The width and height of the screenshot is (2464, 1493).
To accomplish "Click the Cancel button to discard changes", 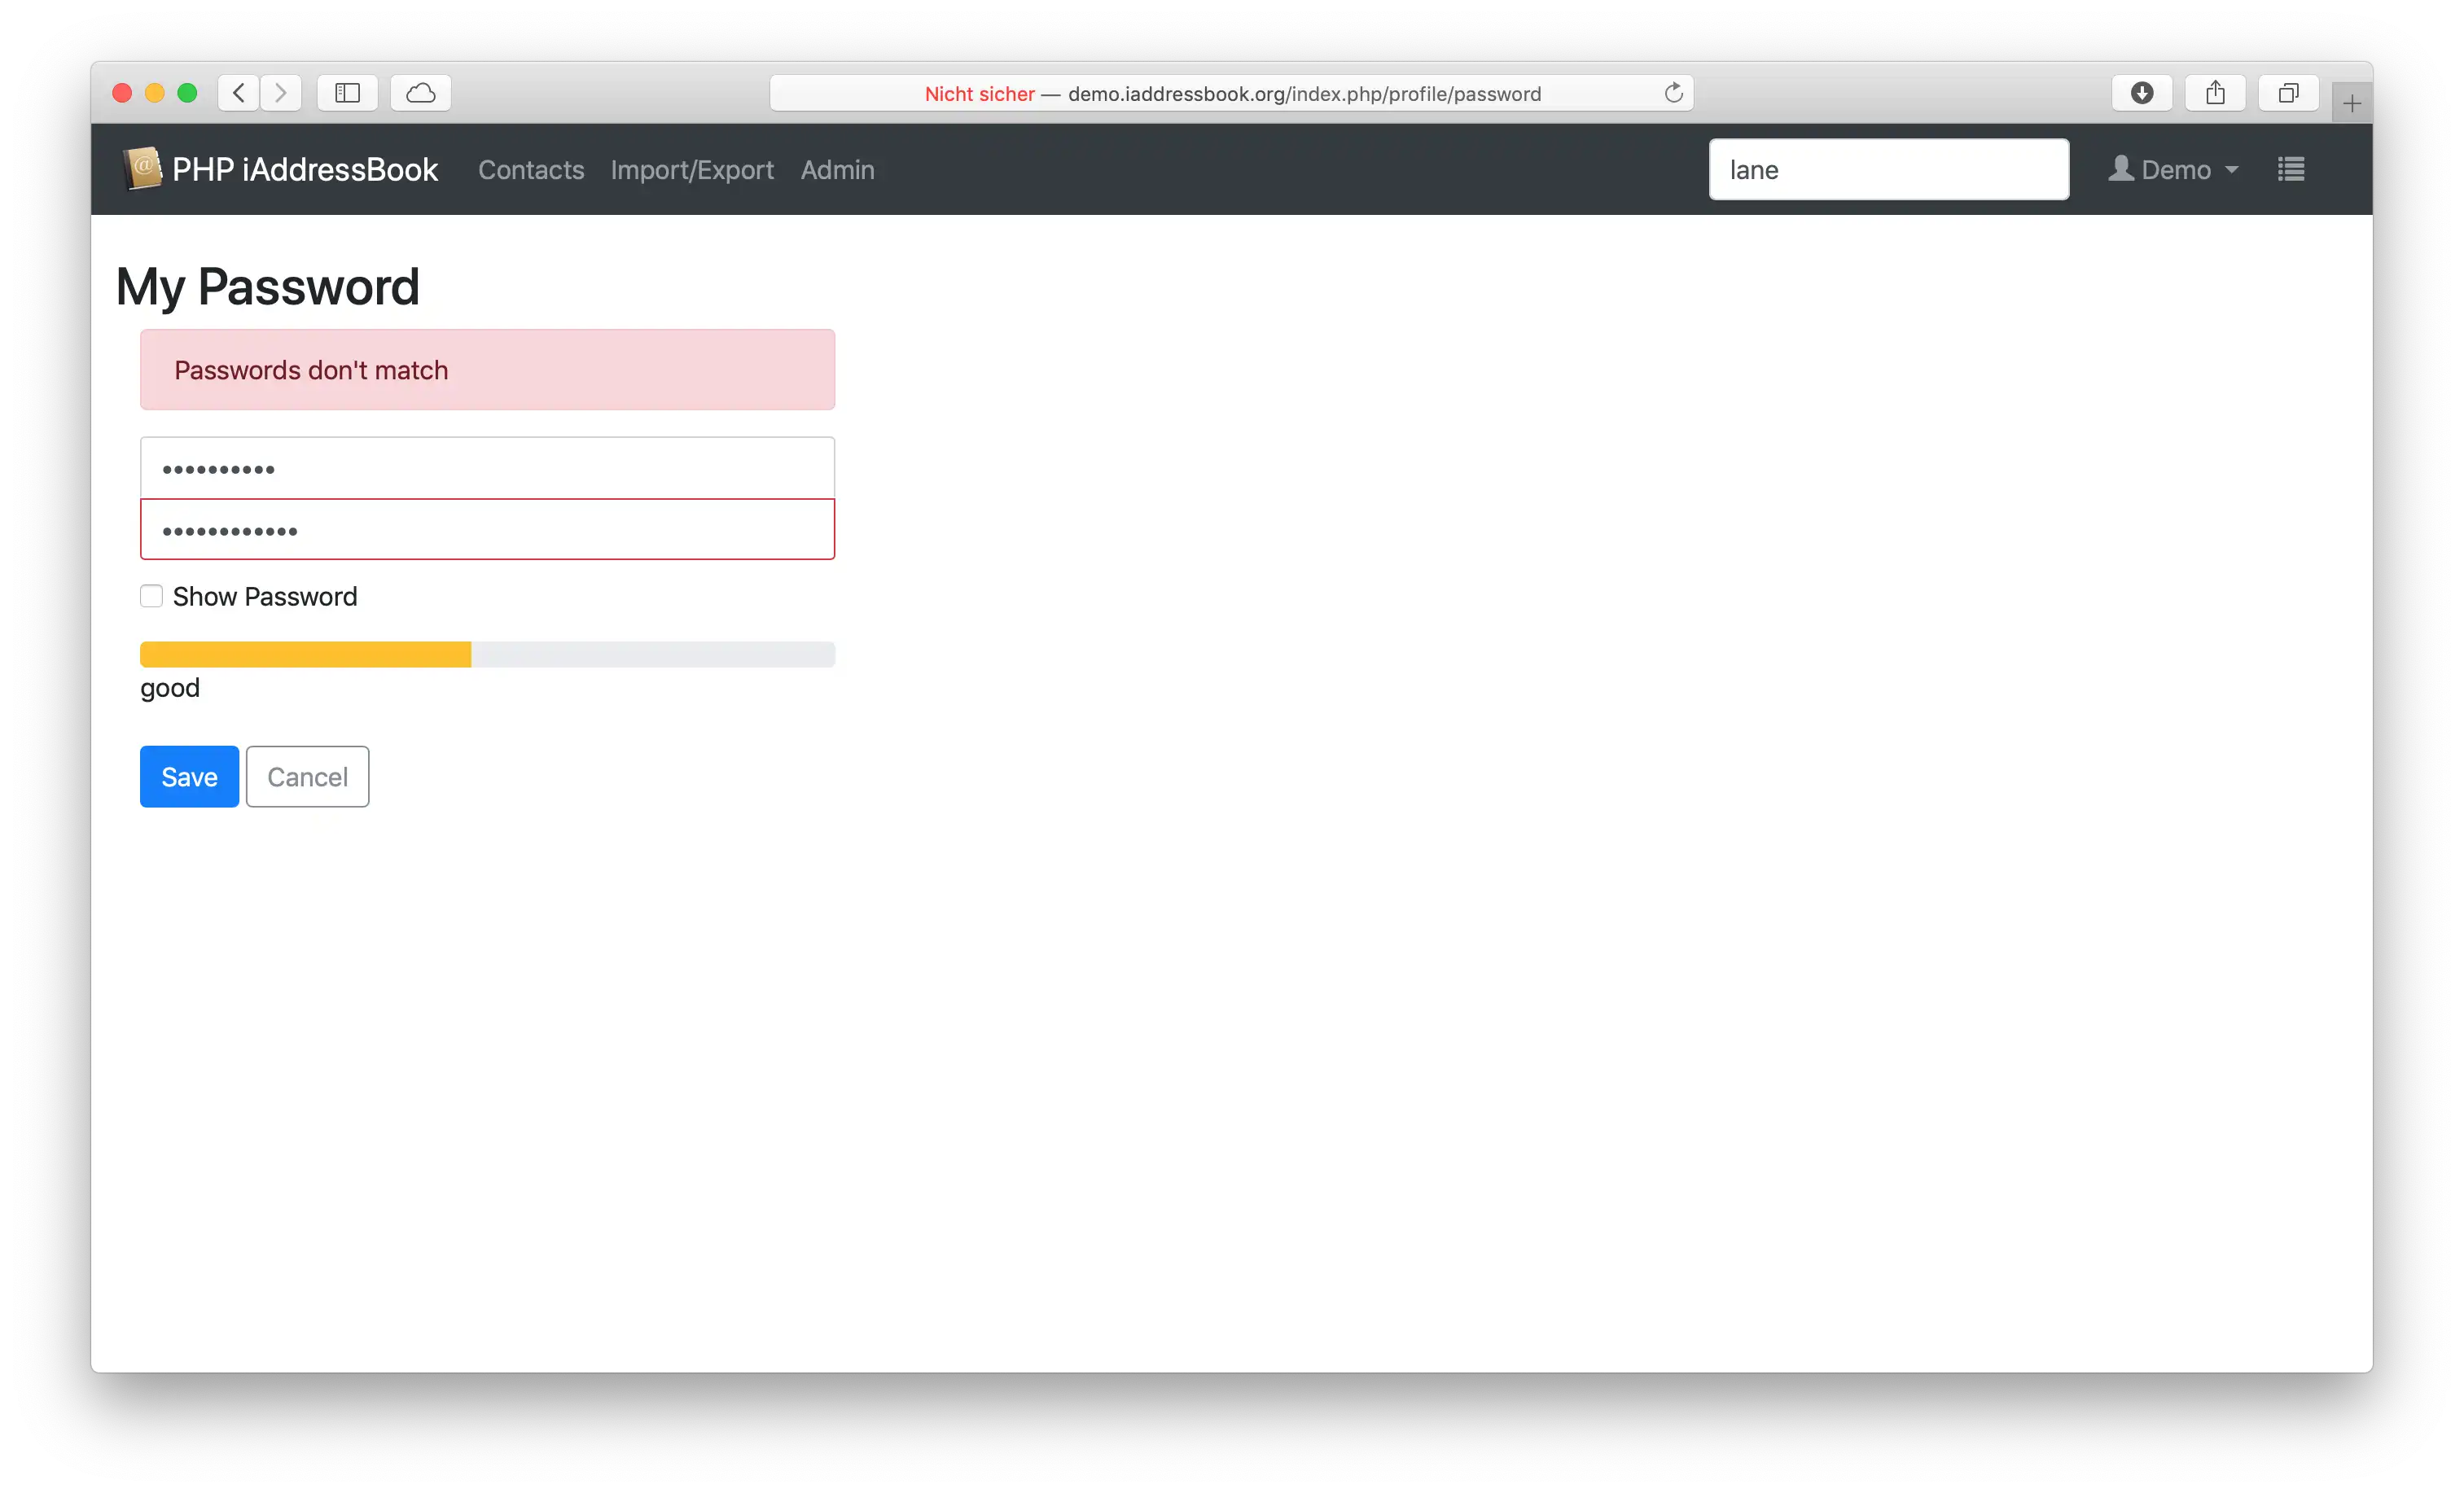I will click(x=306, y=776).
